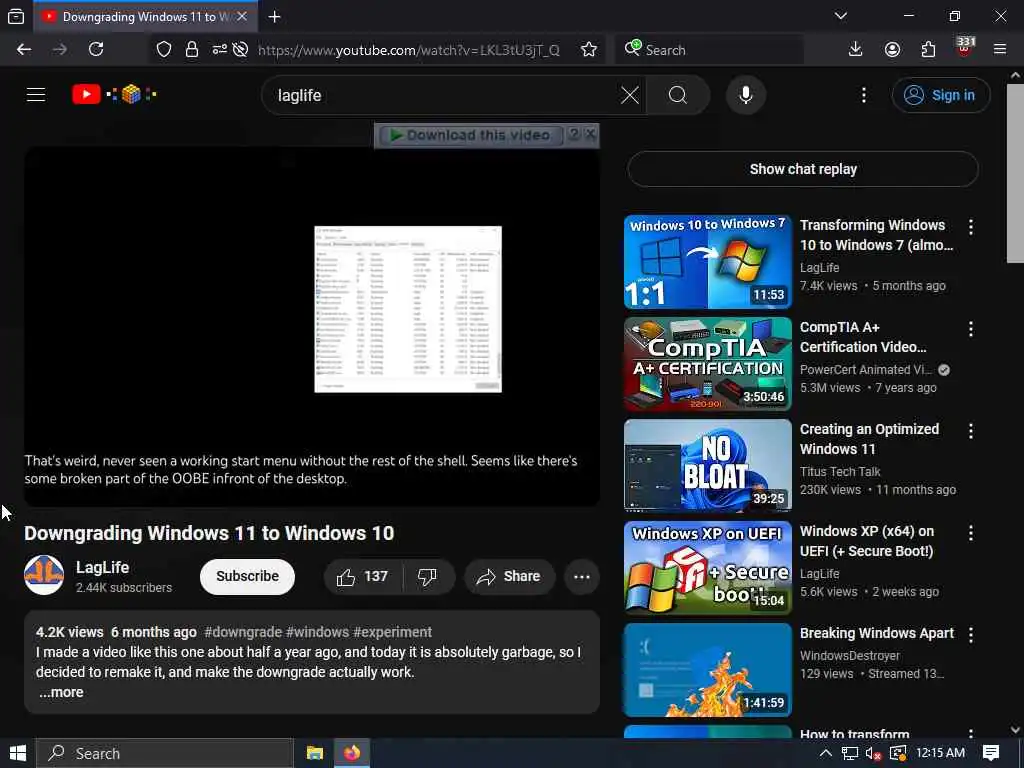Open Firefox downloads panel

[x=856, y=50]
